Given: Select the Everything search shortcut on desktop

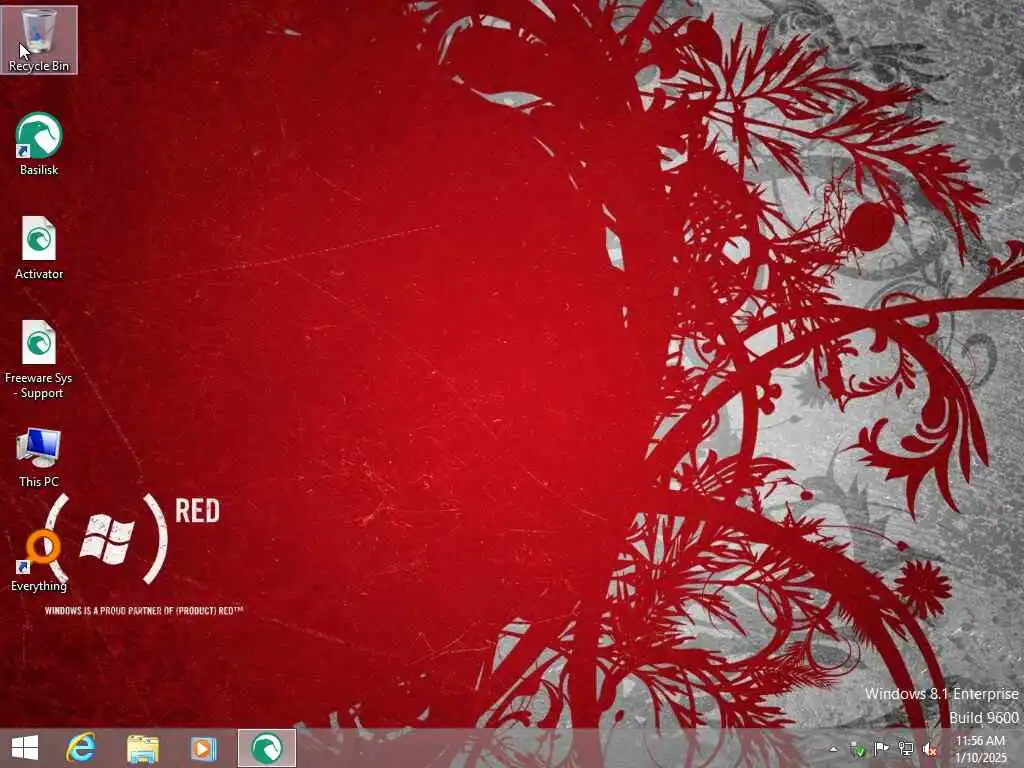Looking at the screenshot, I should point(39,561).
